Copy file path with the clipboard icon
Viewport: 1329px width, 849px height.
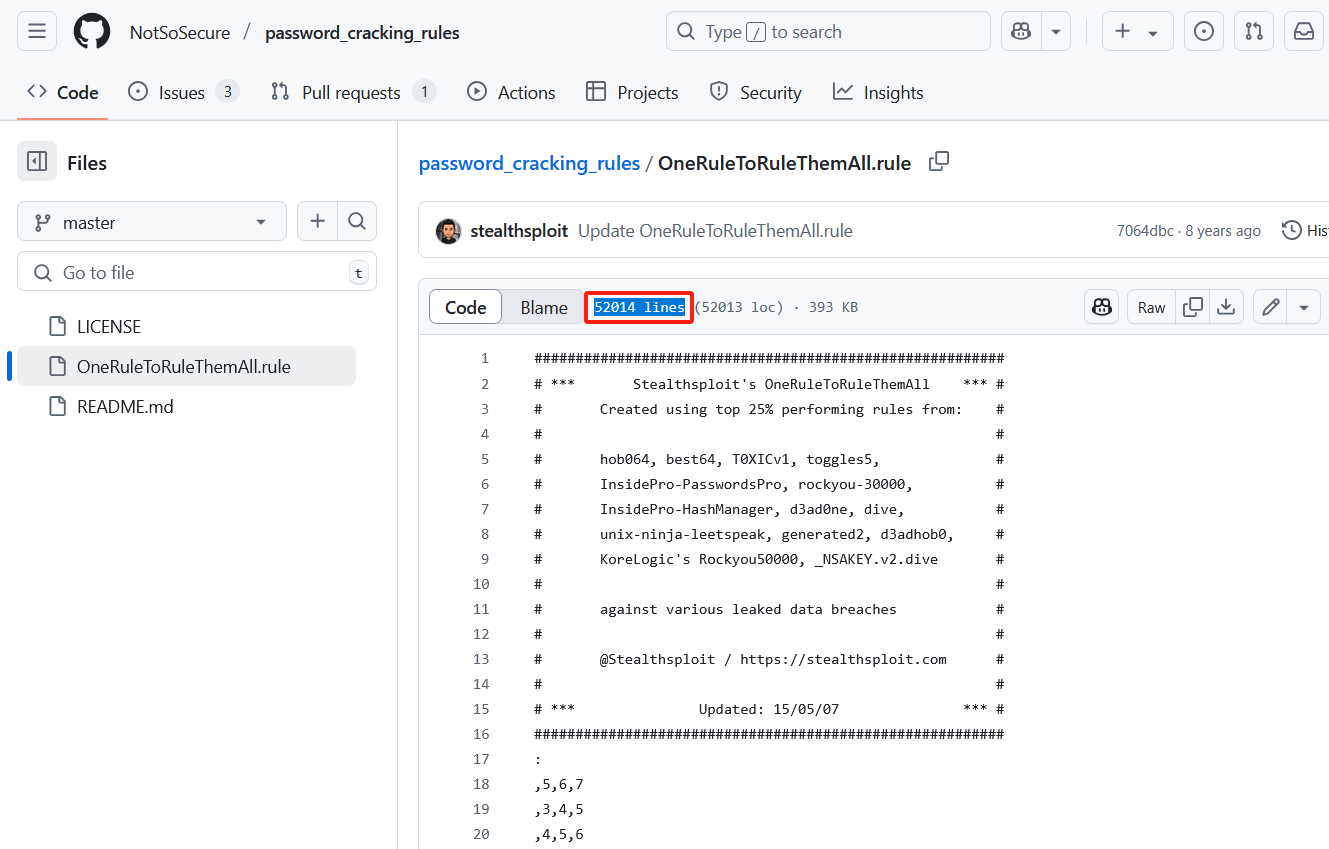click(x=938, y=162)
